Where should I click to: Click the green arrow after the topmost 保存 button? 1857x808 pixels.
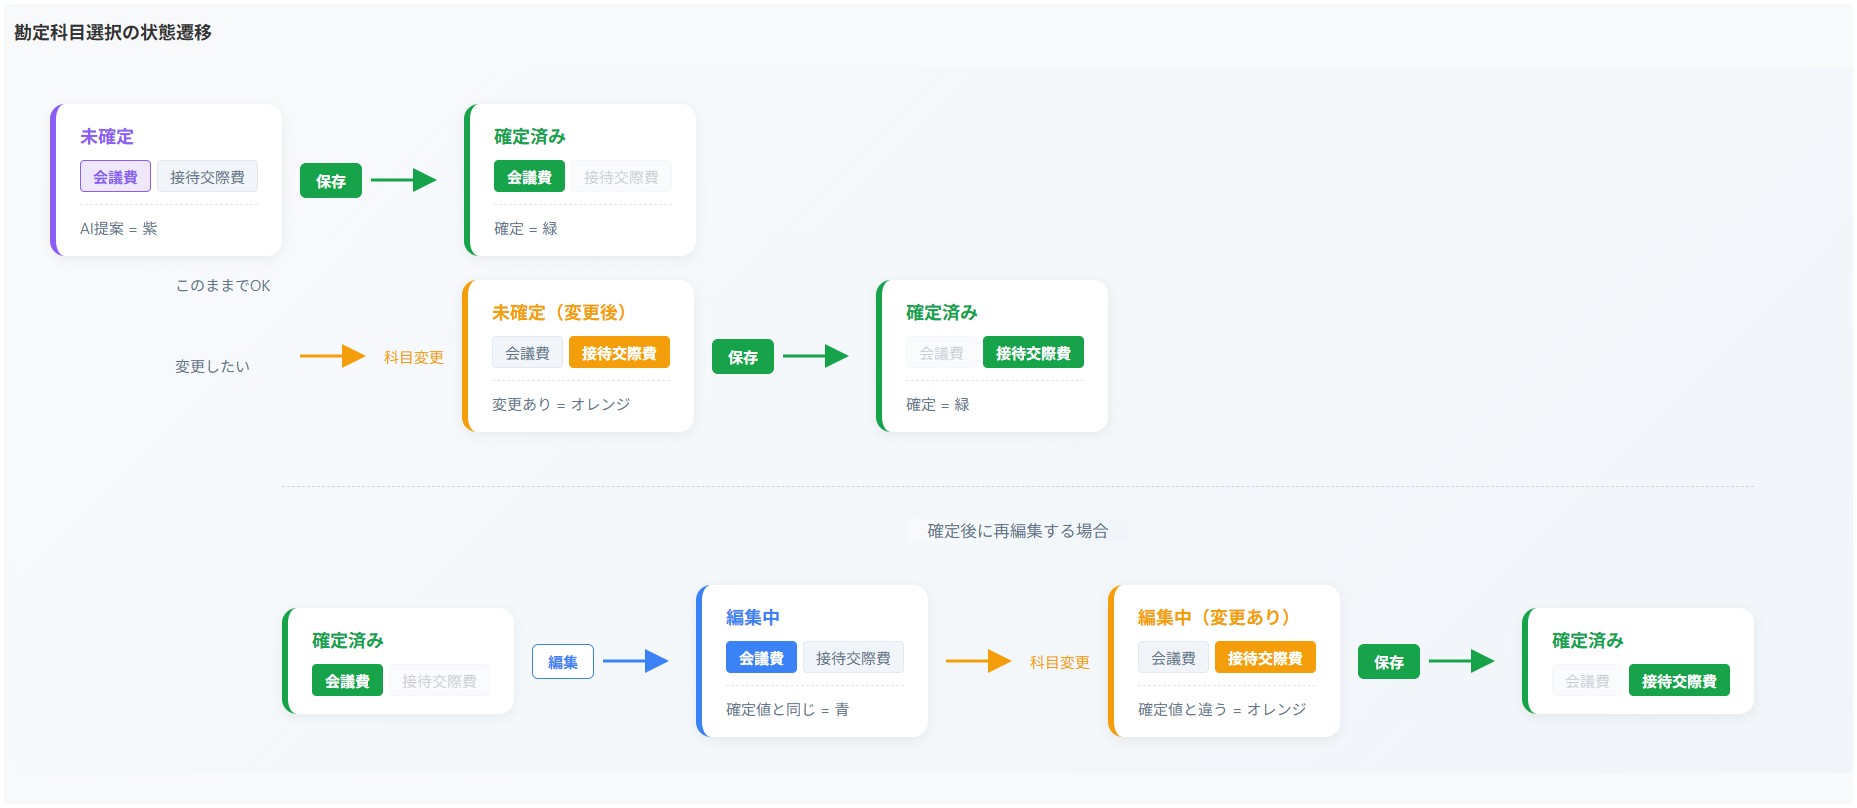404,180
